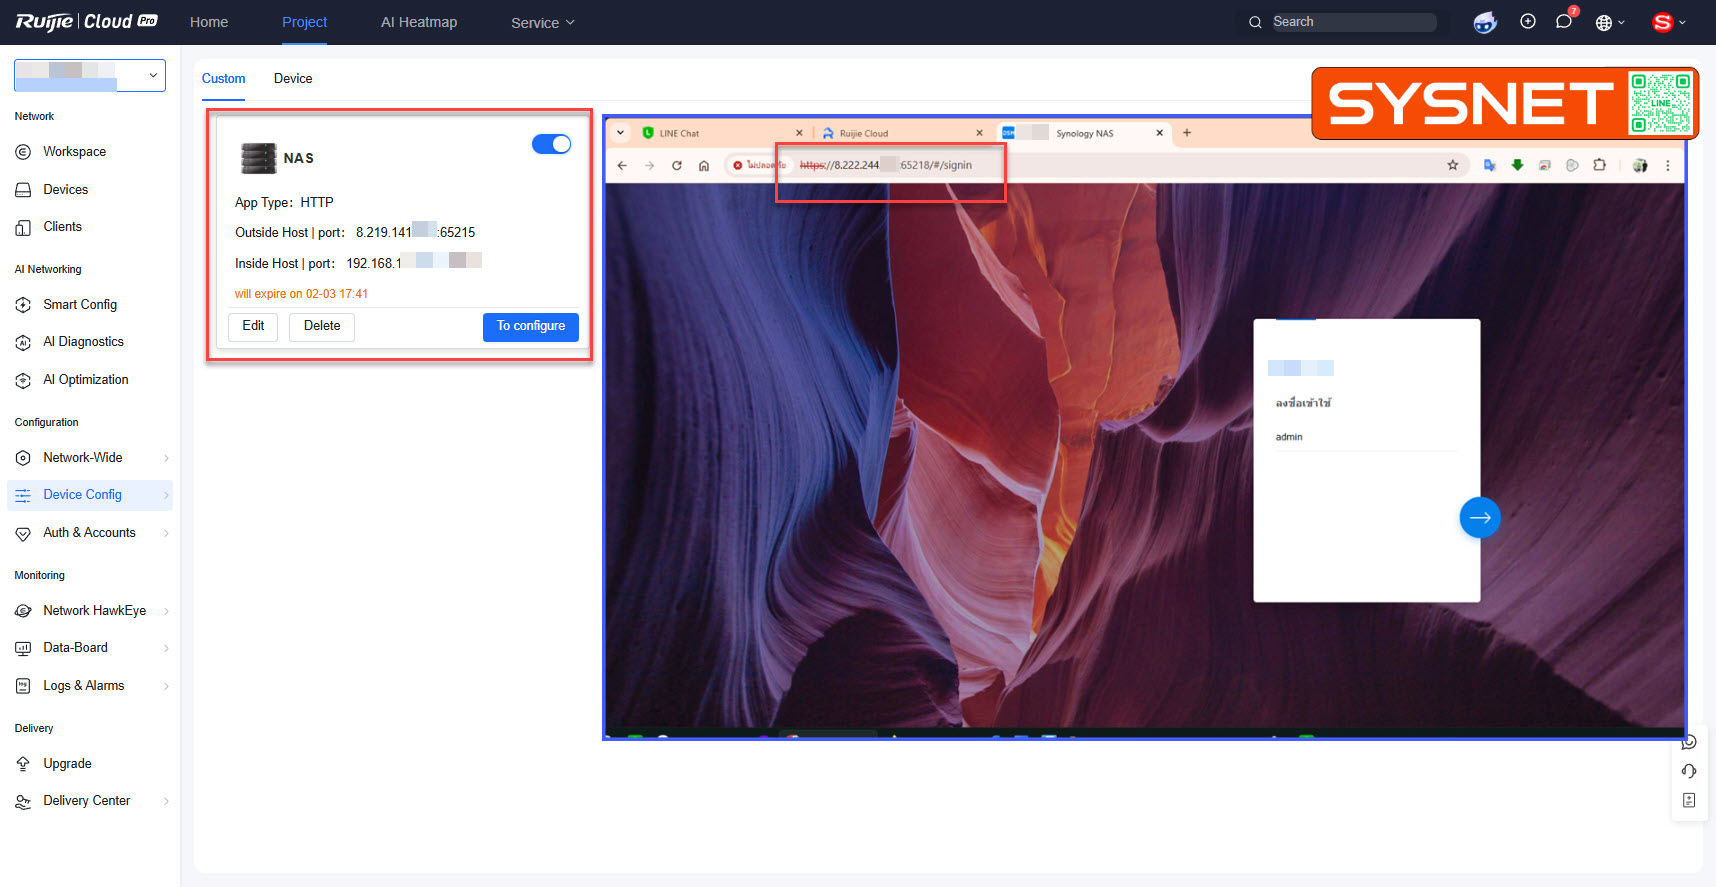The width and height of the screenshot is (1716, 887).
Task: Open the globe language dropdown
Action: tap(1610, 22)
